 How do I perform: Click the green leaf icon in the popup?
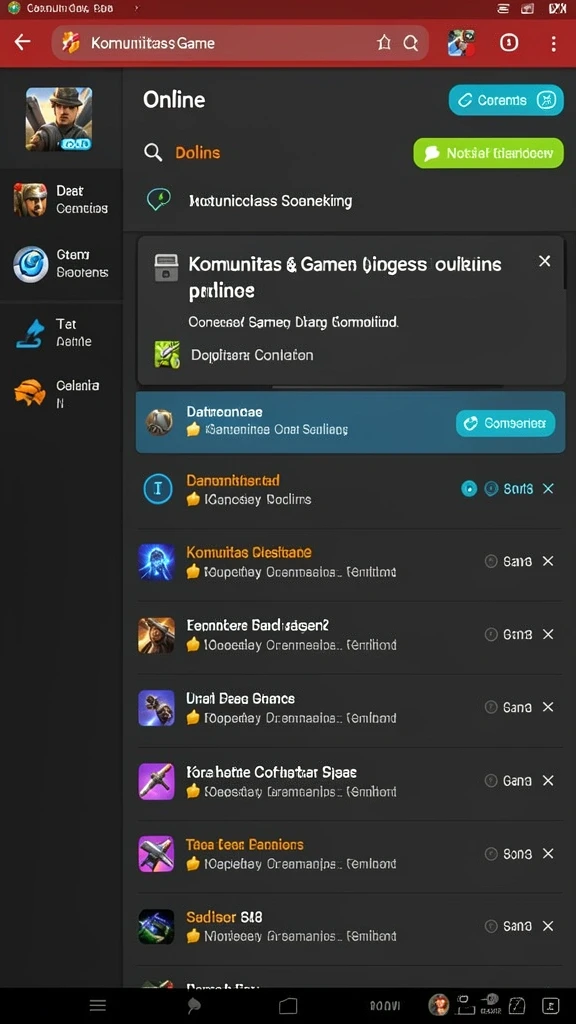point(167,355)
